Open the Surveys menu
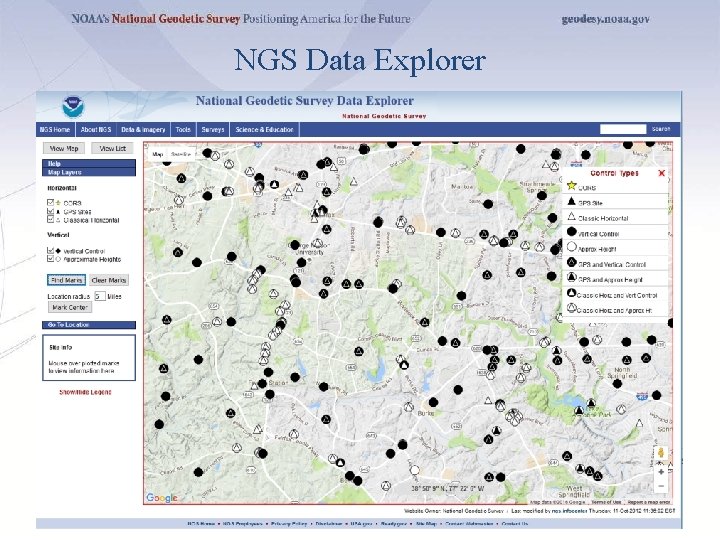Screen dimensions: 720x540 coord(213,129)
